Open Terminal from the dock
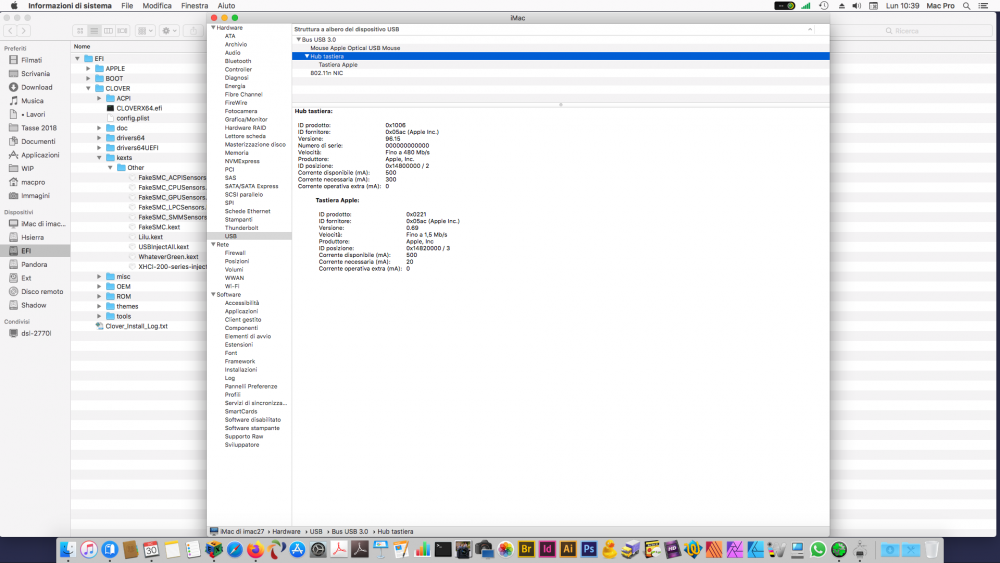The image size is (1000, 563). point(443,550)
